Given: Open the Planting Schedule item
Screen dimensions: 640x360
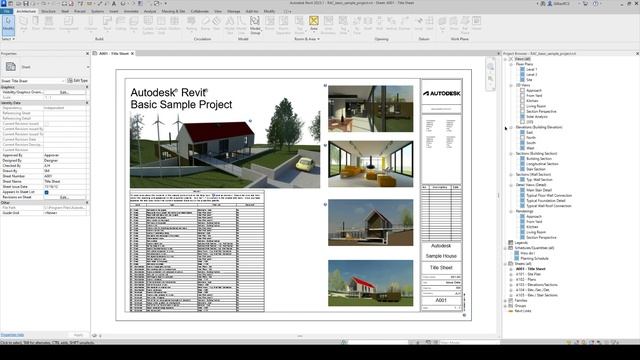Looking at the screenshot, I should click(534, 258).
